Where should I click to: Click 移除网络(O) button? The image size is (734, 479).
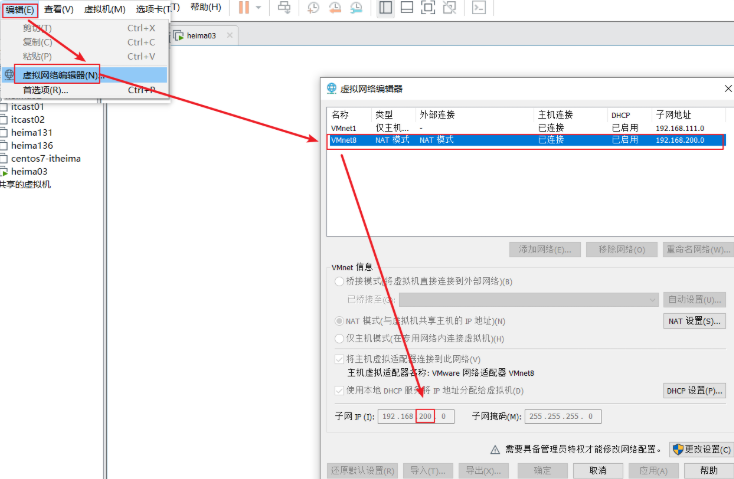coord(622,250)
